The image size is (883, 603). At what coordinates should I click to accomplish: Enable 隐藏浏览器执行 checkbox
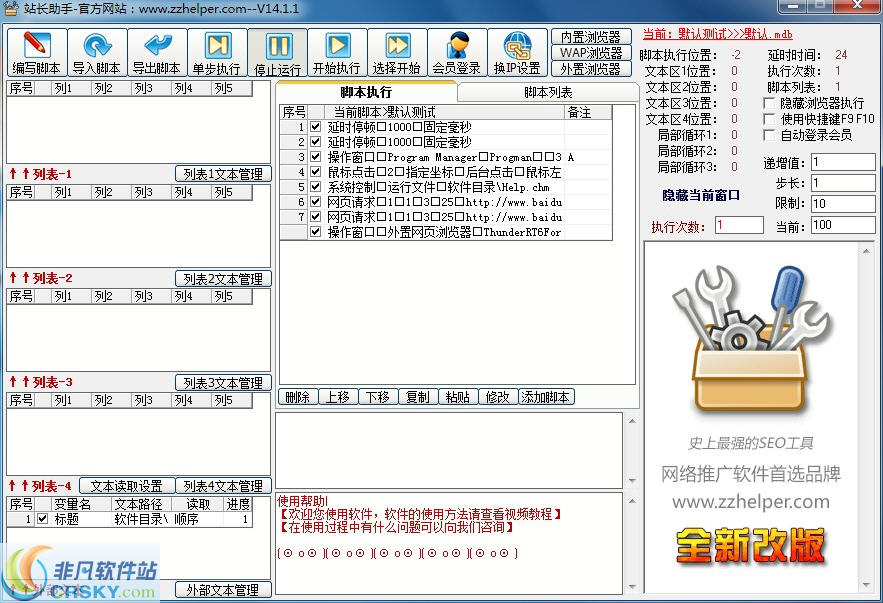[769, 104]
